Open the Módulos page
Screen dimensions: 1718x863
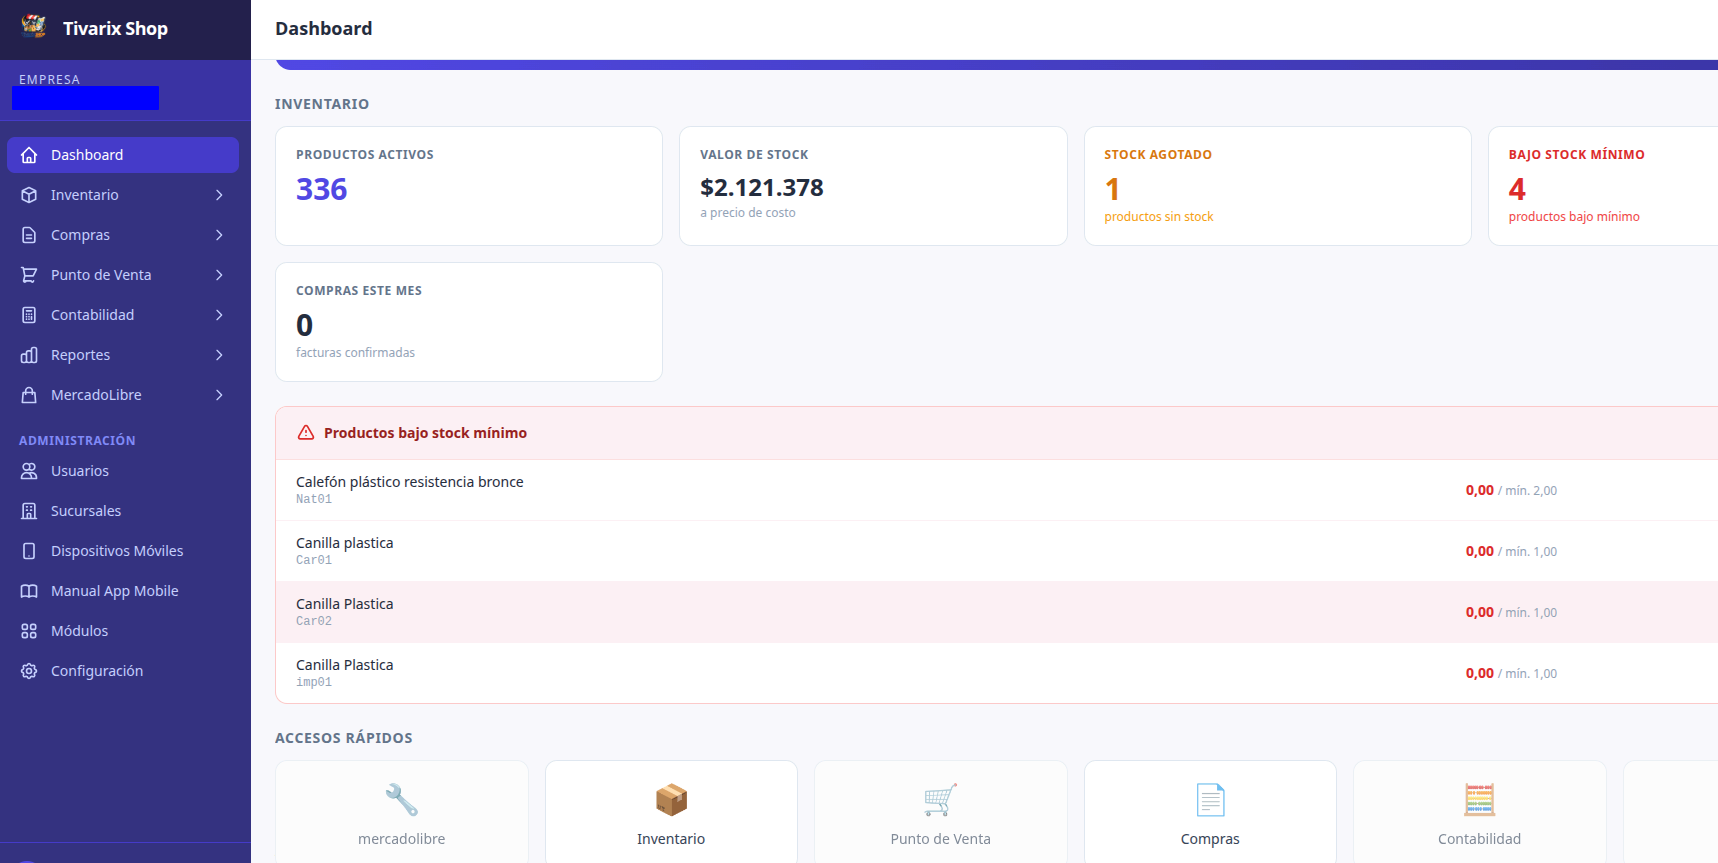[x=123, y=631]
